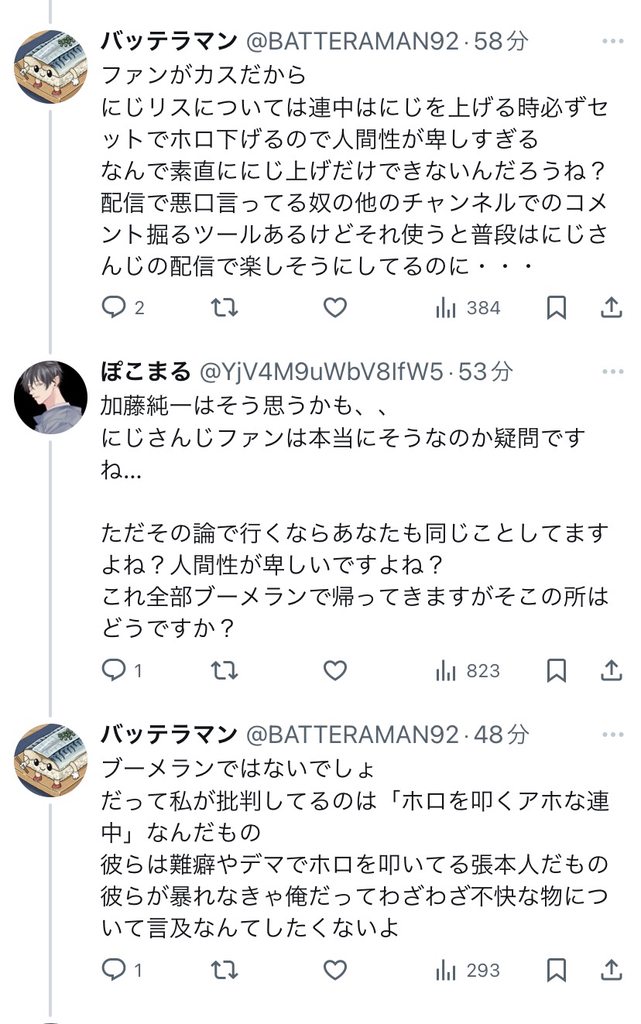View analytics showing 293 views
The height and width of the screenshot is (1024, 641).
[467, 969]
